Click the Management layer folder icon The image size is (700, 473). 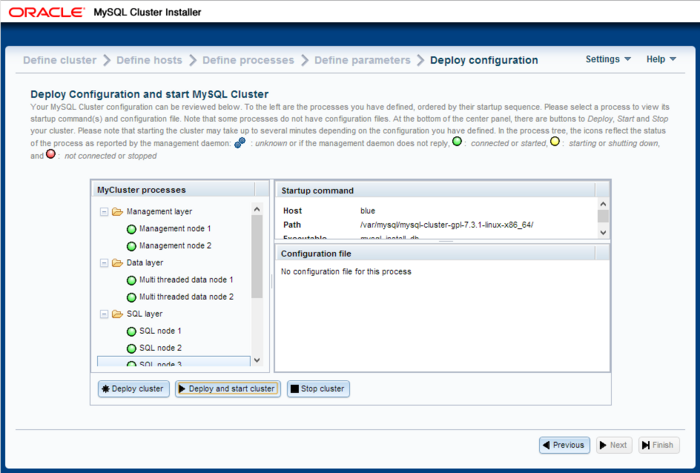click(x=117, y=212)
